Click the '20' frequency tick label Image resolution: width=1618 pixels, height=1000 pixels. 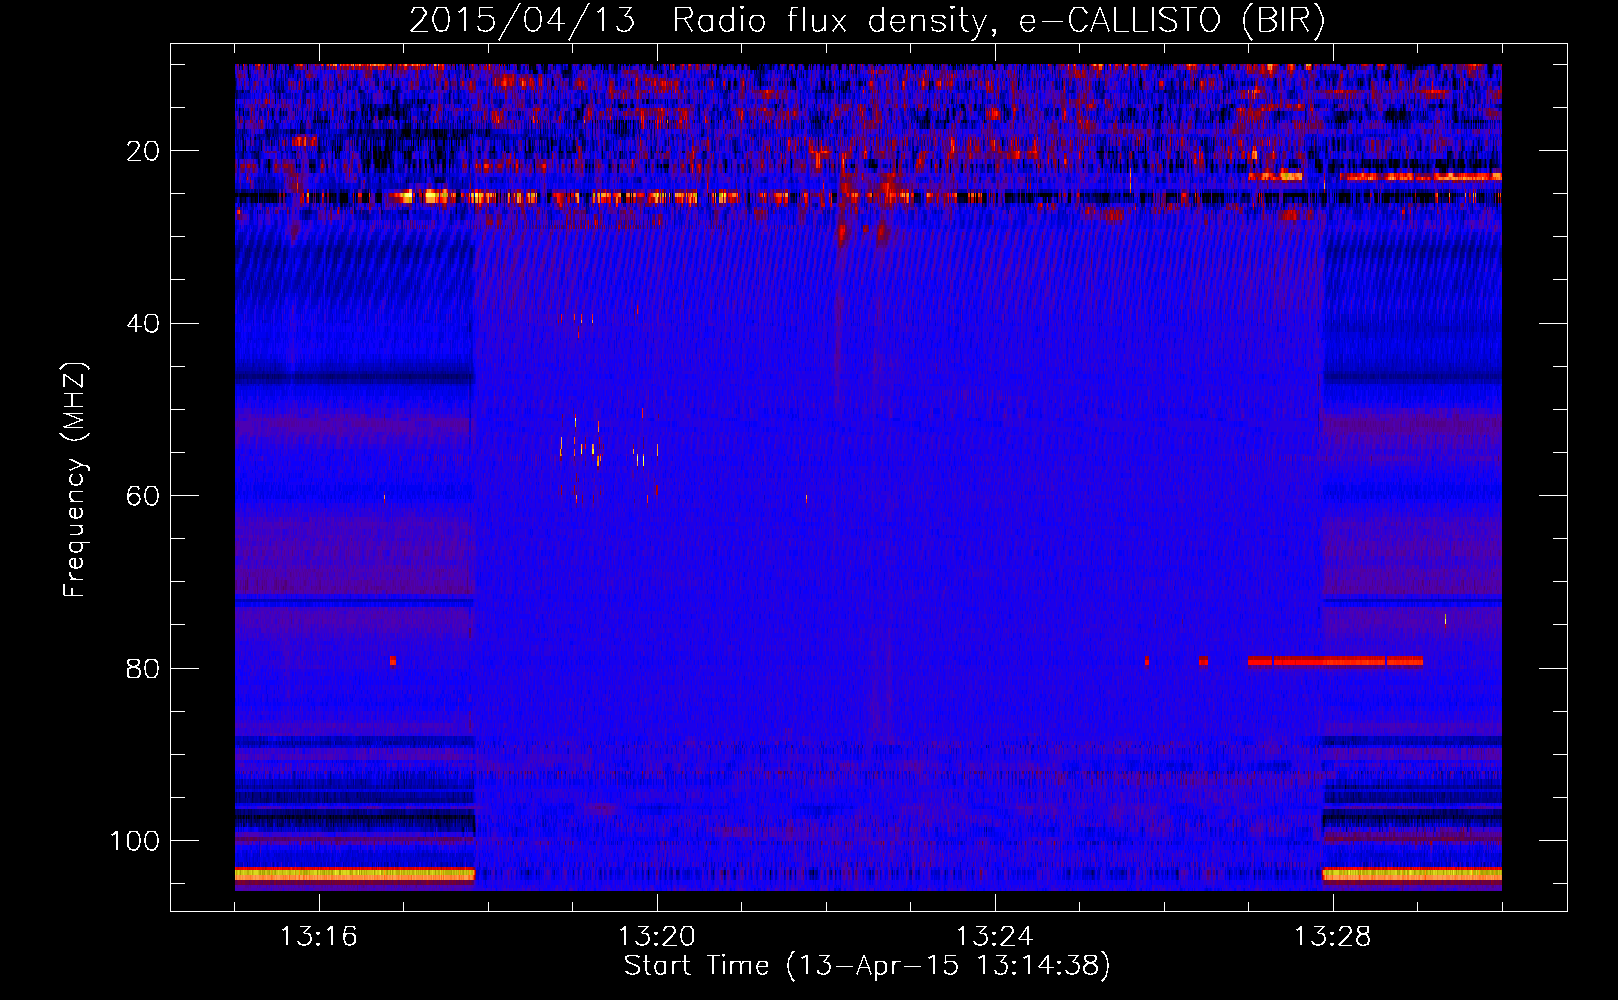pyautogui.click(x=143, y=151)
